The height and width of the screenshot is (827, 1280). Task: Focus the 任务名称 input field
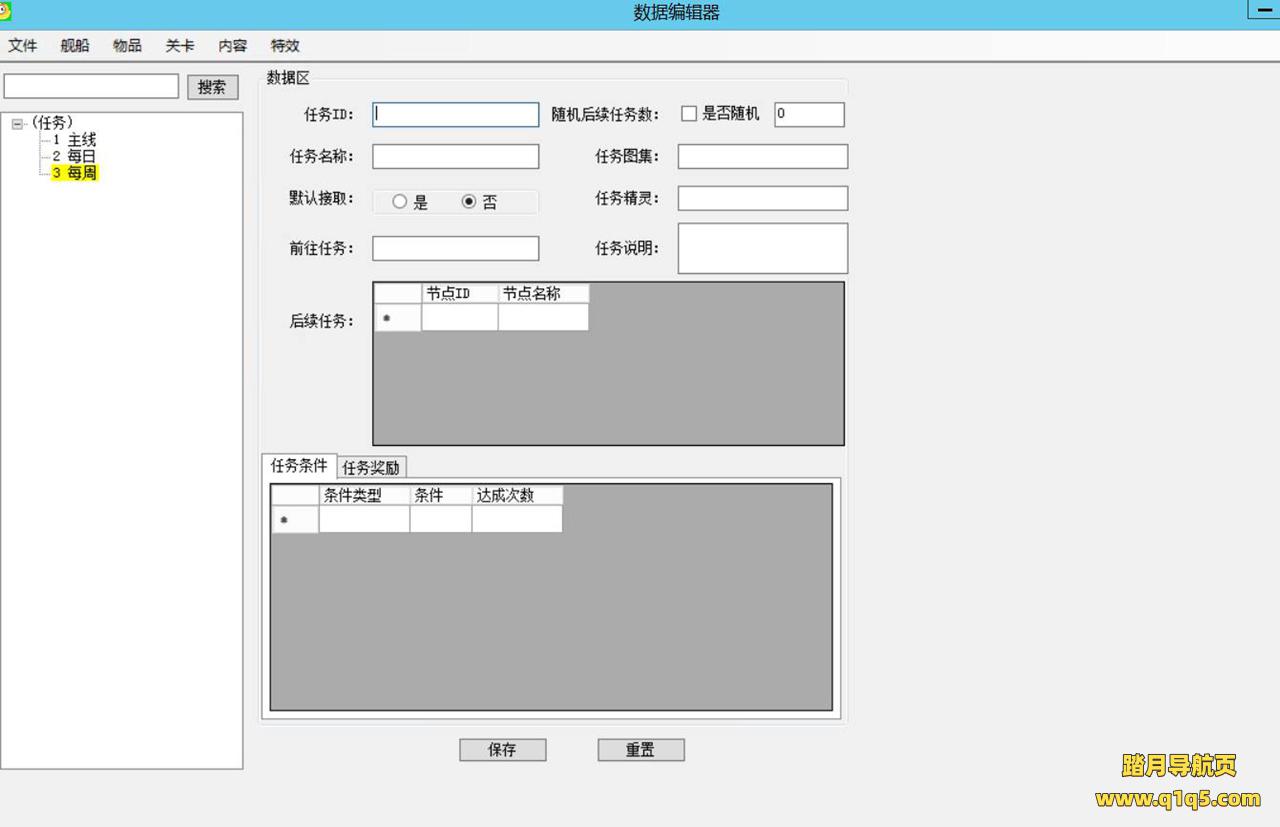(455, 157)
